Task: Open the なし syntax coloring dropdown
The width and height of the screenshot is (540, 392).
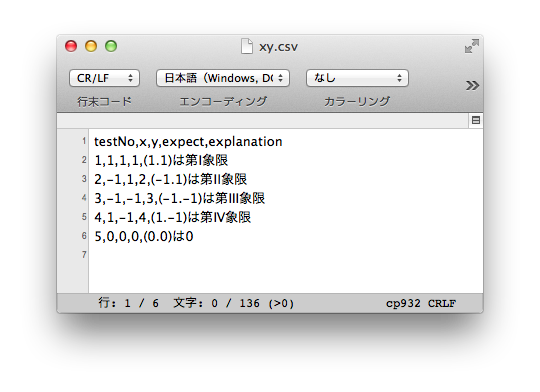Action: tap(357, 78)
